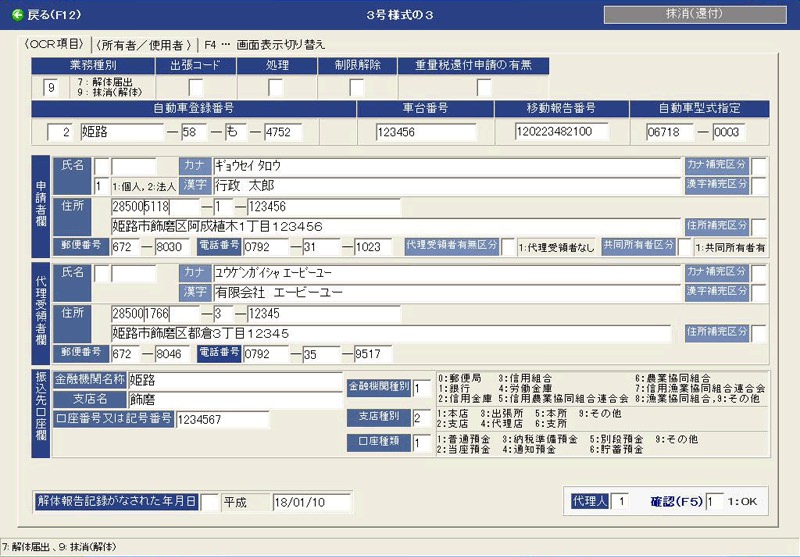Image resolution: width=800 pixels, height=557 pixels.
Task: Switch to the 〈所有者/使用者〉 tab
Action: [x=144, y=45]
